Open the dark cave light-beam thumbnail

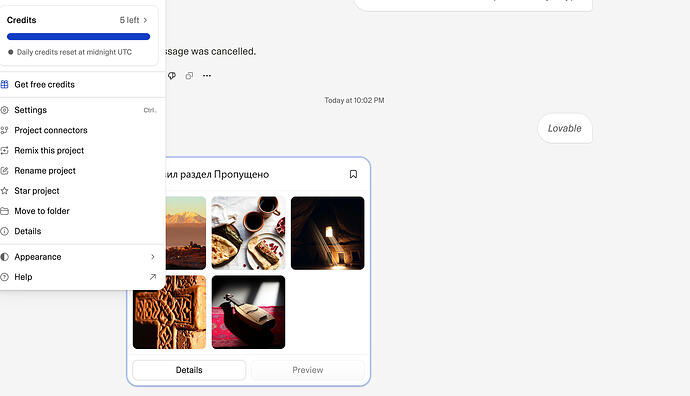point(327,233)
